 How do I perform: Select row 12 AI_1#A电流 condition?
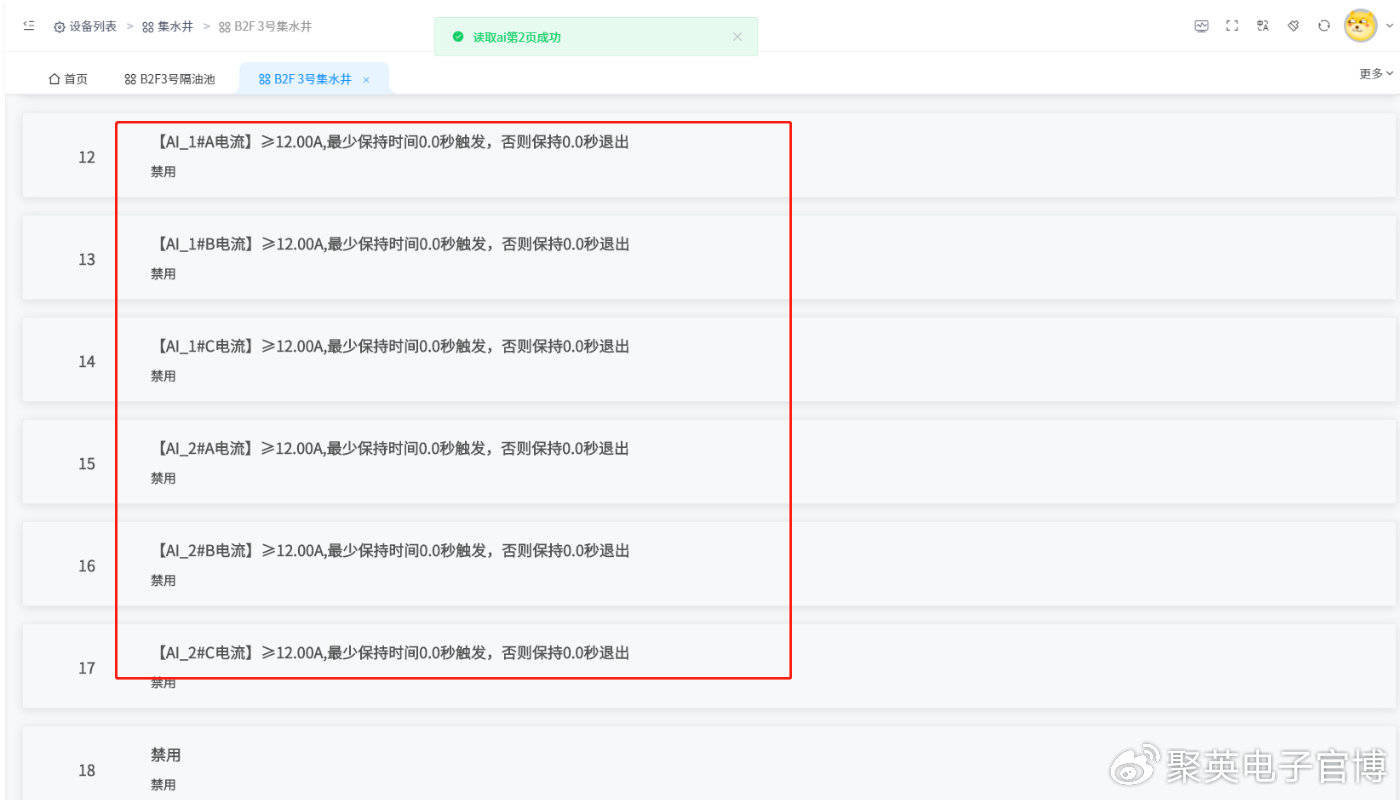(x=391, y=142)
